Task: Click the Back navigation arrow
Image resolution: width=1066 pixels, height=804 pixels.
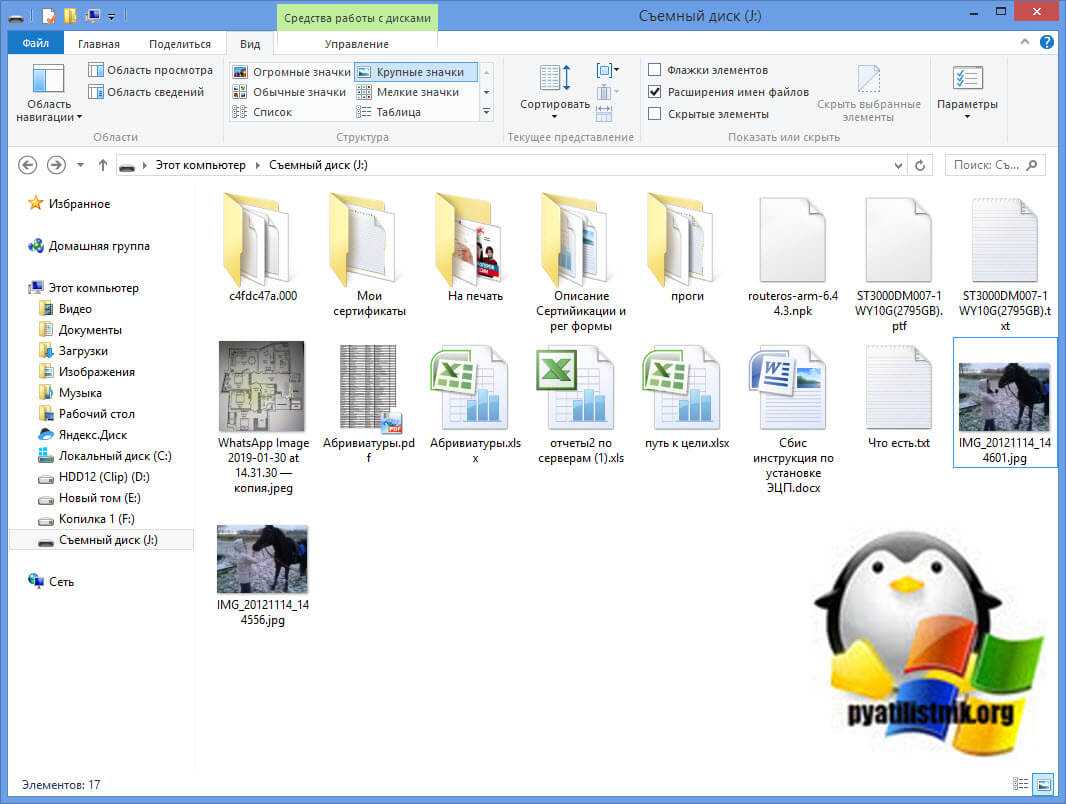Action: [28, 165]
